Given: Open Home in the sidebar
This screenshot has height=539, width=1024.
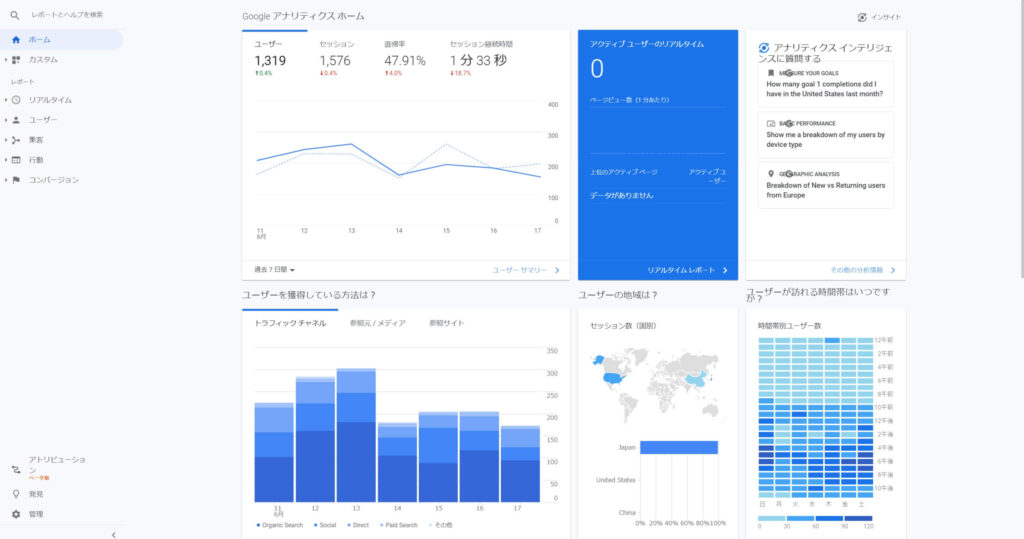Looking at the screenshot, I should [61, 40].
